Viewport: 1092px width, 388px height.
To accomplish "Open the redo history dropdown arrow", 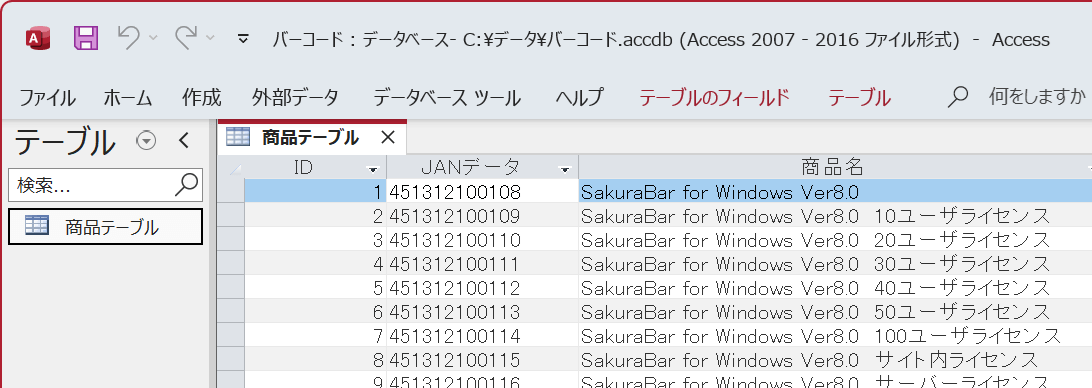I will coord(210,38).
